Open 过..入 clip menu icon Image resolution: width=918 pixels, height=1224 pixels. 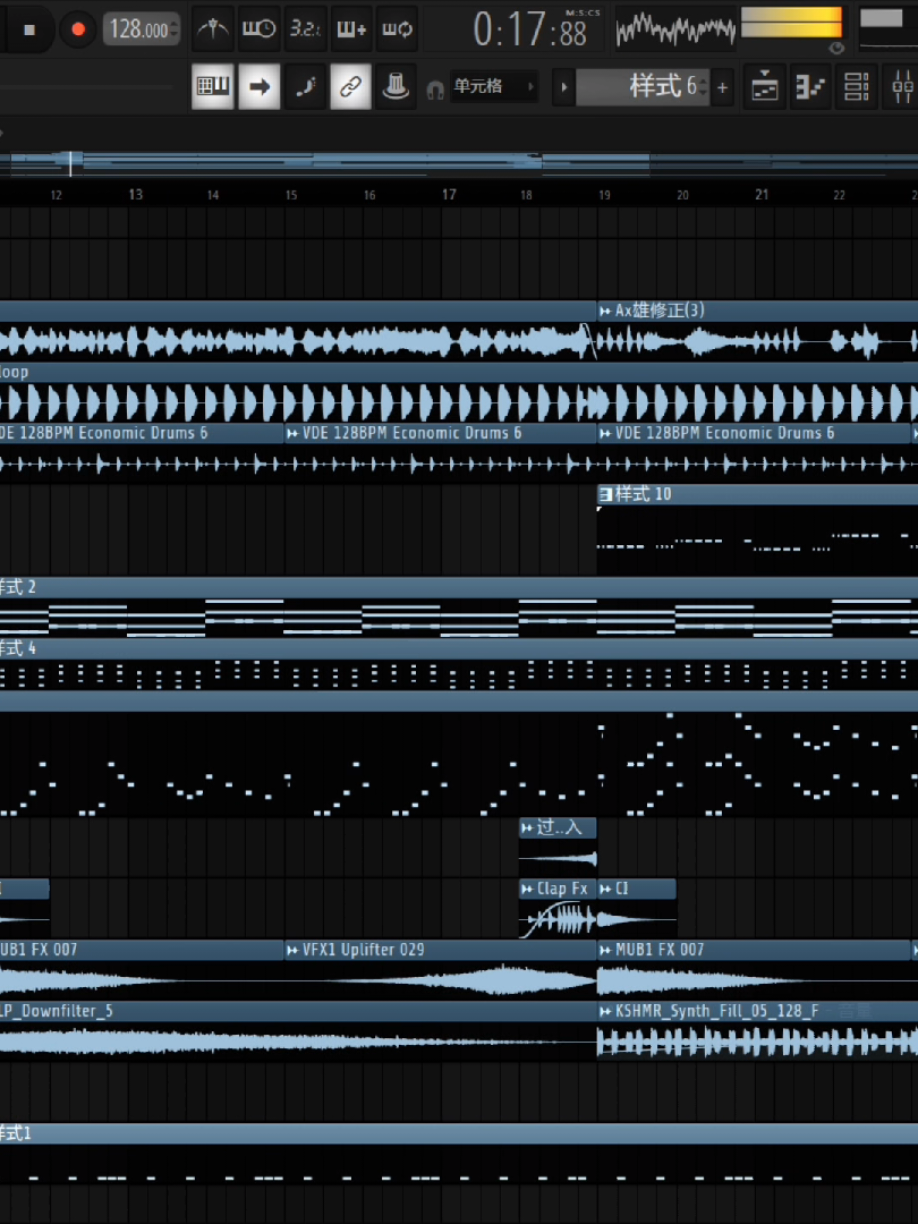pos(527,828)
